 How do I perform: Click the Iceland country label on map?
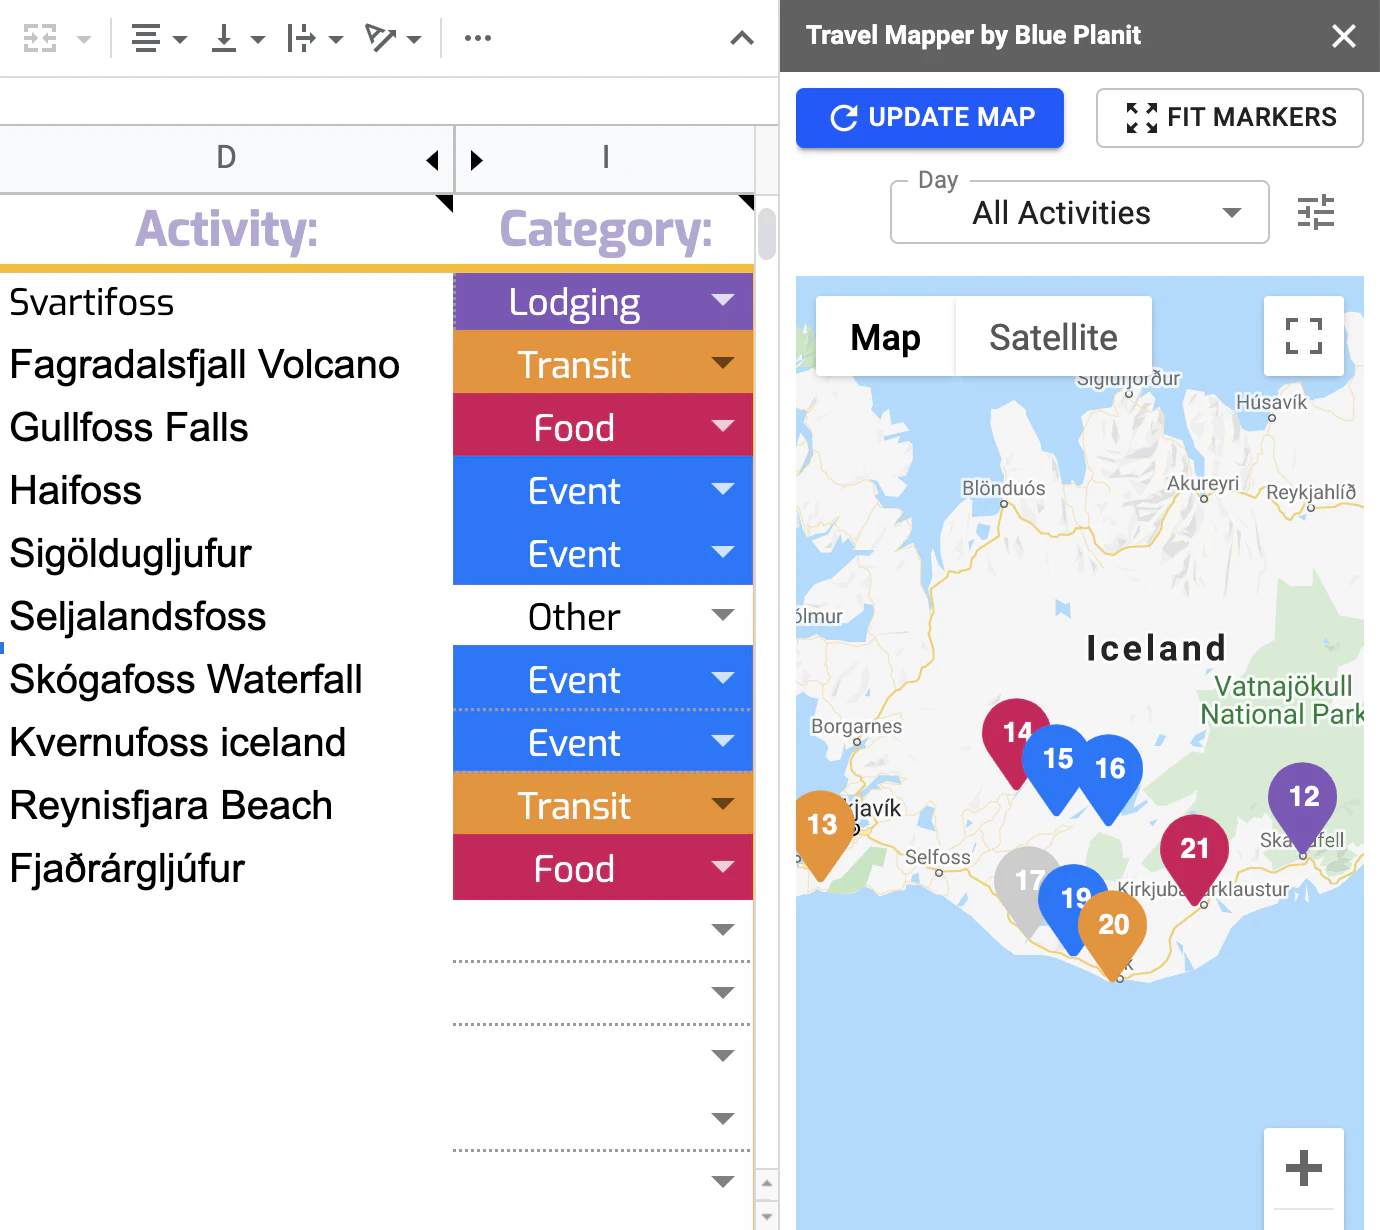tap(1156, 648)
